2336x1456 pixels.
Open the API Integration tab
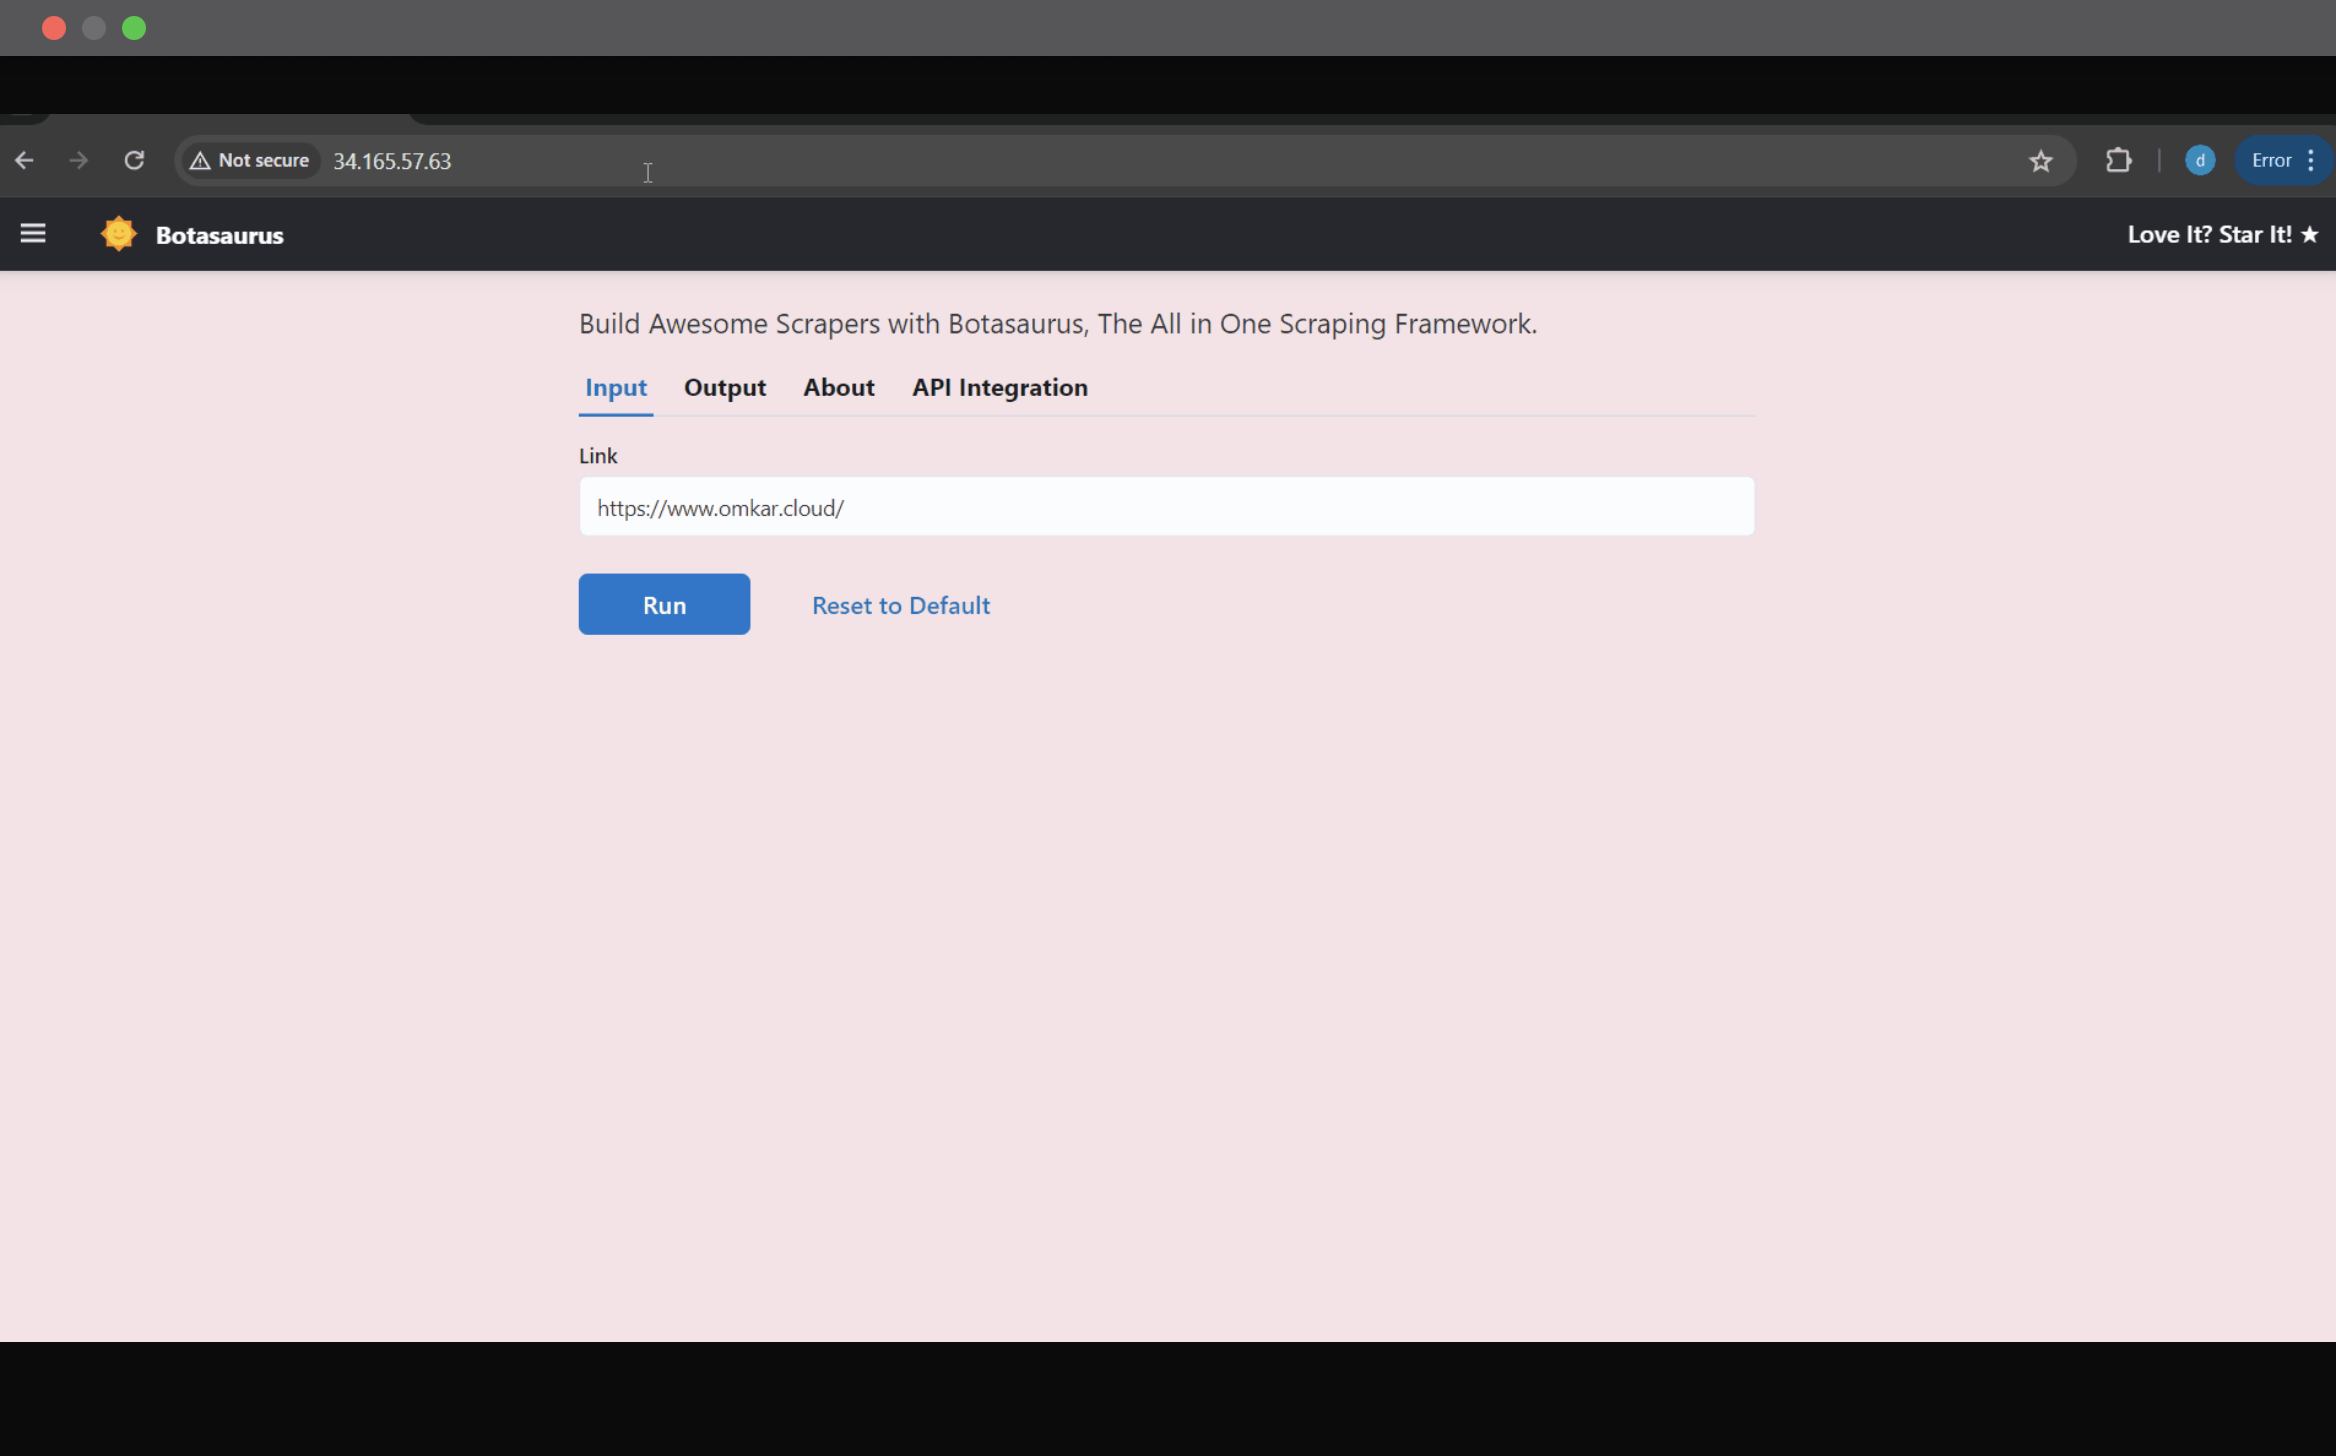pyautogui.click(x=999, y=388)
